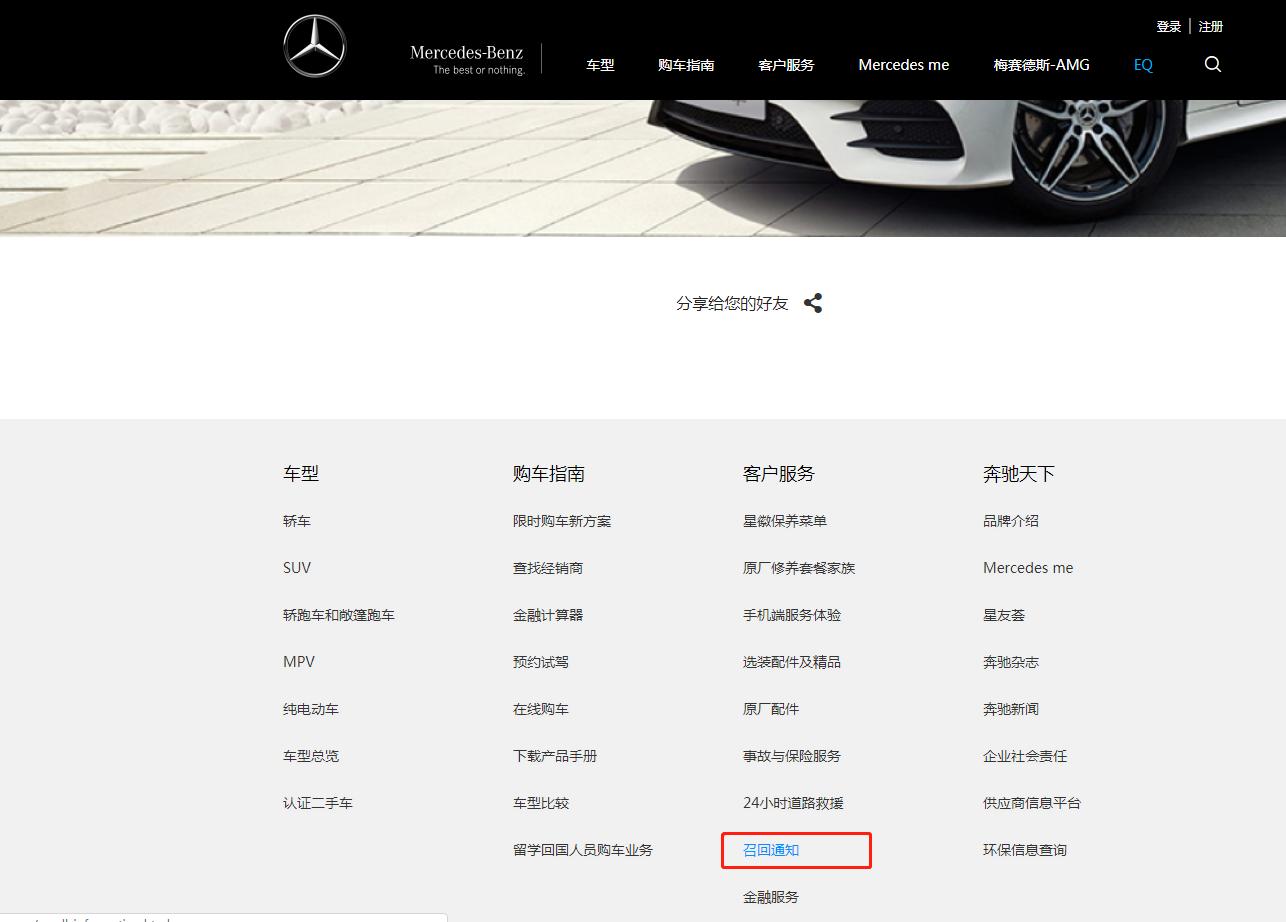Open the MPV footer link
The height and width of the screenshot is (922, 1286).
click(299, 662)
